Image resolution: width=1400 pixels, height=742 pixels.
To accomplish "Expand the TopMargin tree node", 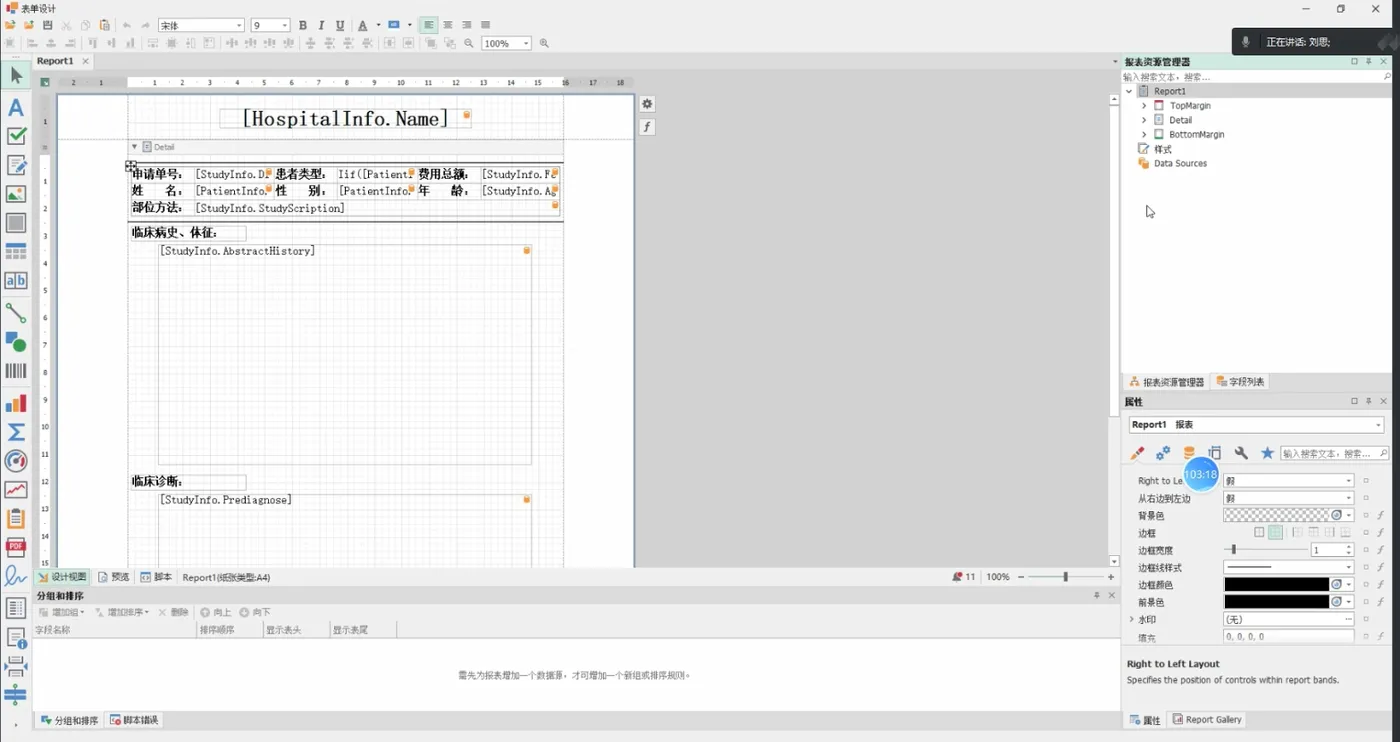I will click(1144, 105).
